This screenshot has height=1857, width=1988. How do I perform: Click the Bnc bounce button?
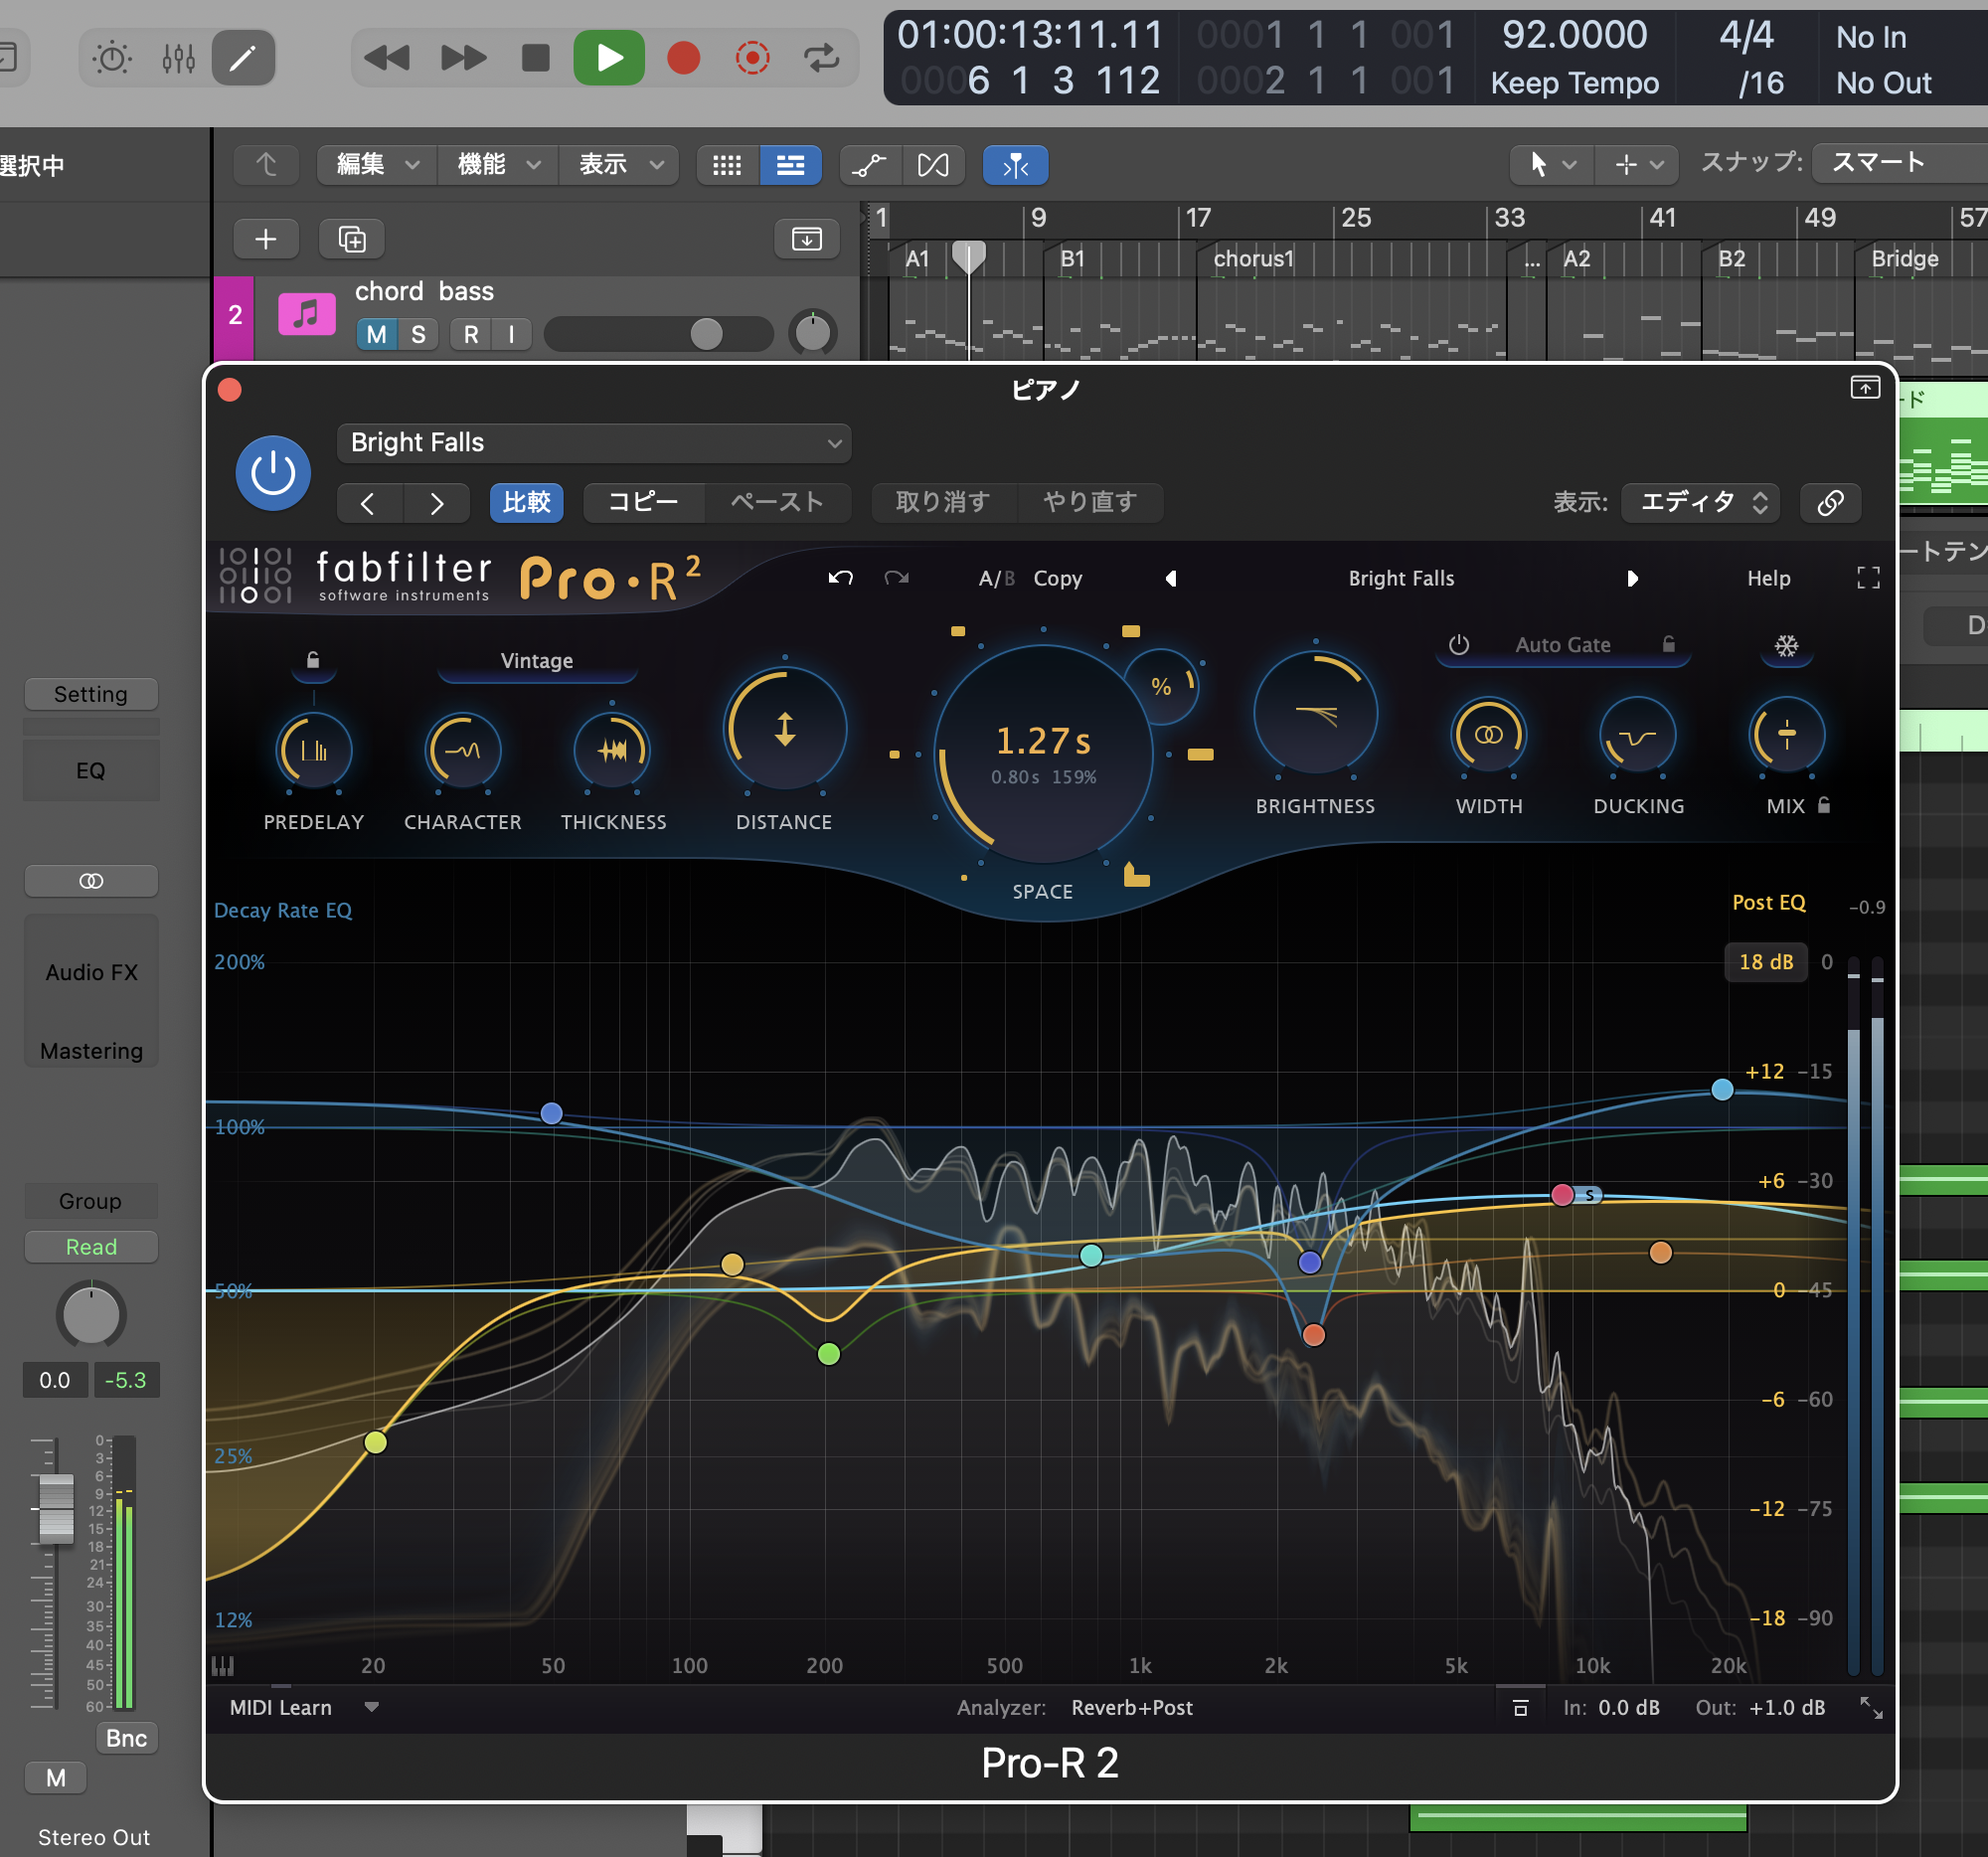[126, 1738]
